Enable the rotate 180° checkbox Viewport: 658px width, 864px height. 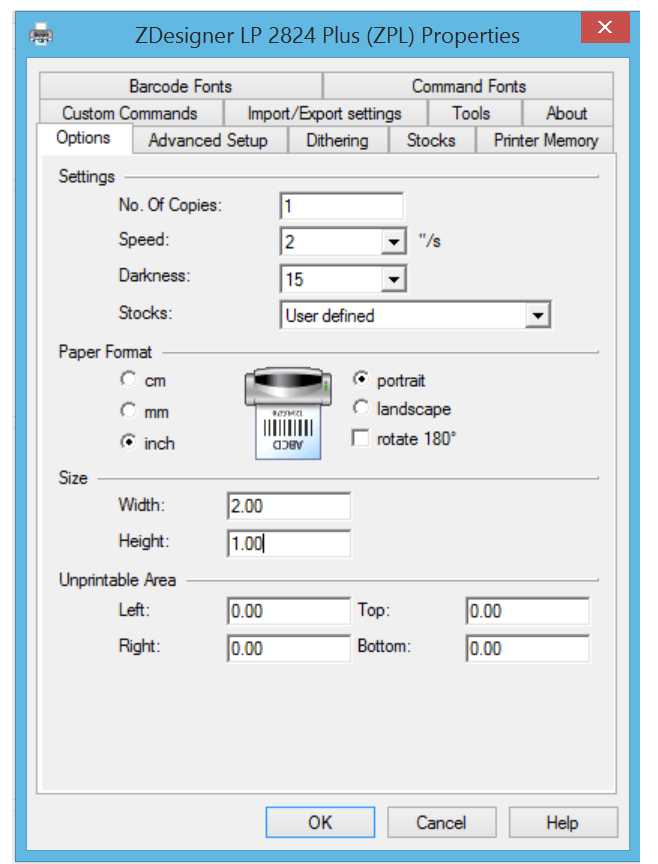(x=361, y=439)
